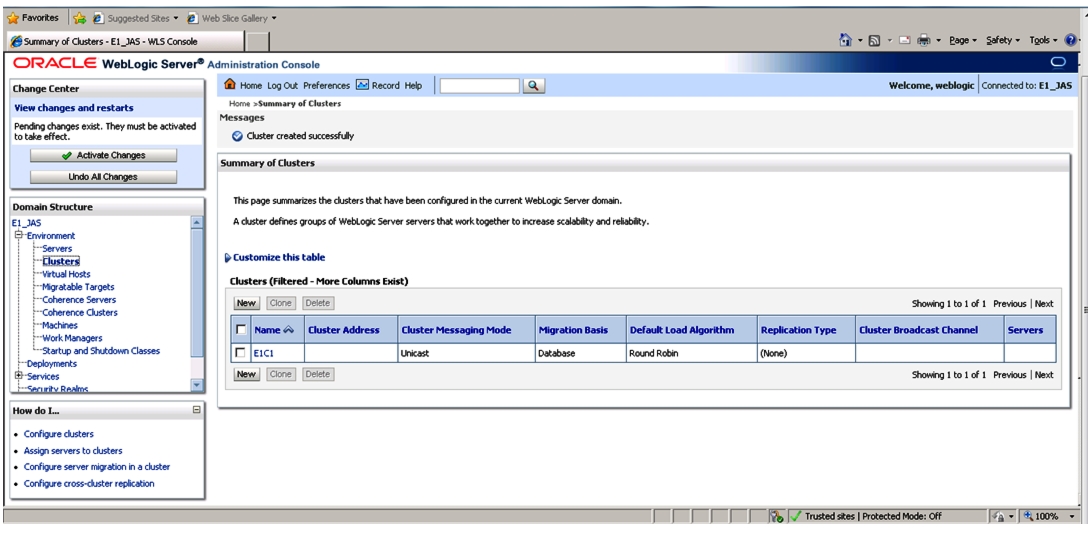
Task: Expand the Services tree node
Action: [19, 376]
